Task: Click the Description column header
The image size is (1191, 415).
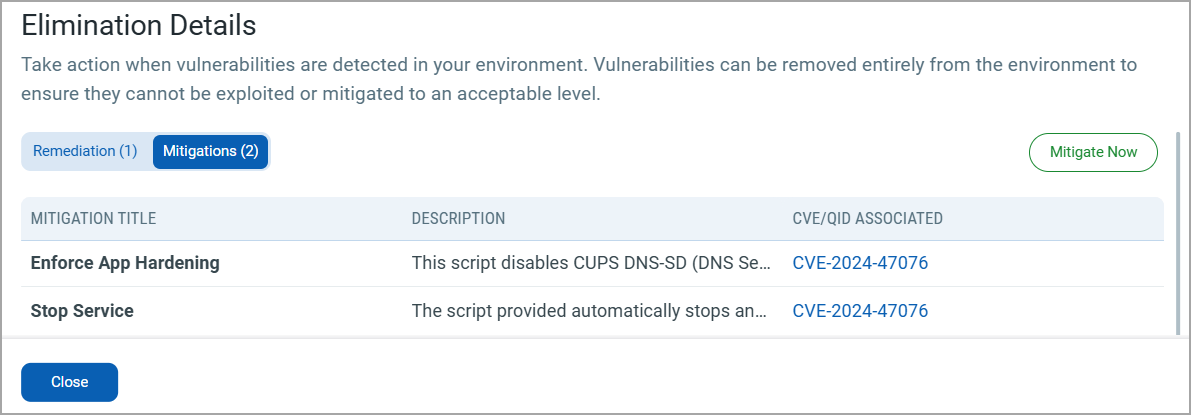Action: 458,218
